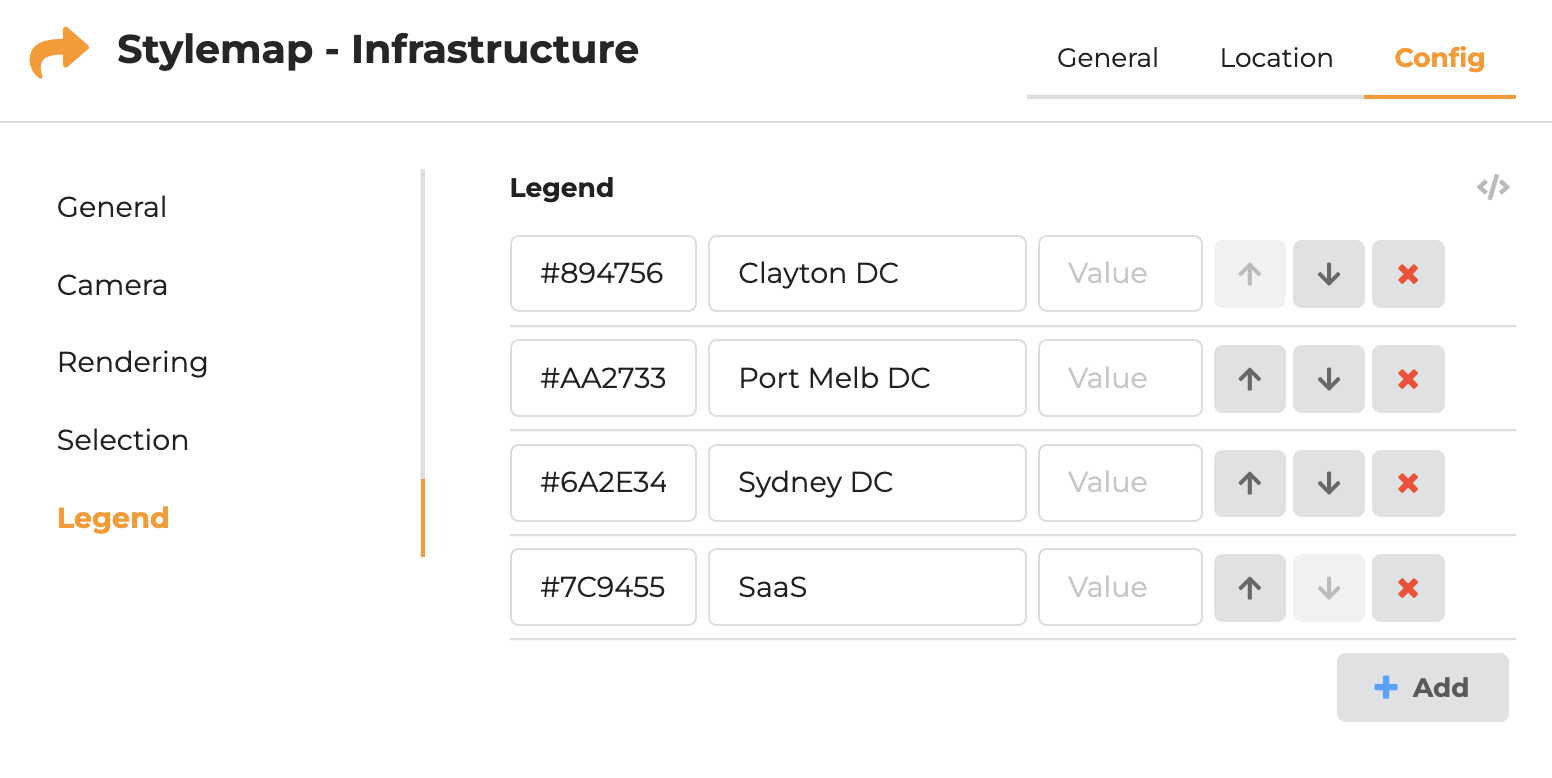Move SaaS row up
This screenshot has width=1552, height=778.
[x=1249, y=588]
